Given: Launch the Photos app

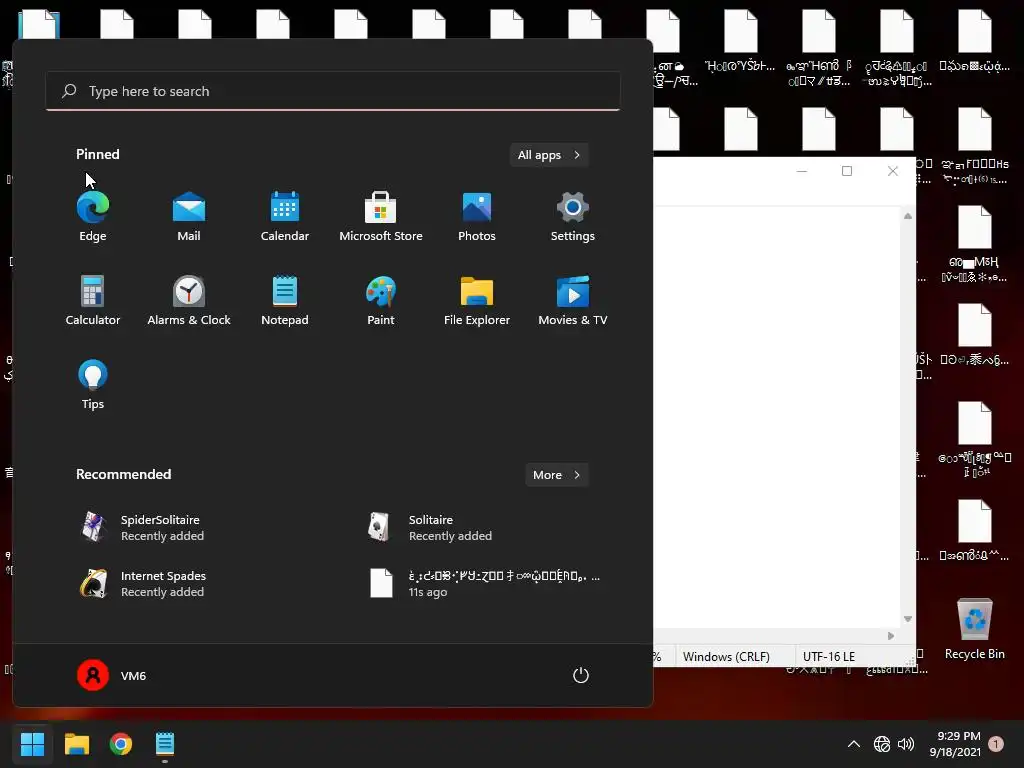Looking at the screenshot, I should click(x=477, y=217).
